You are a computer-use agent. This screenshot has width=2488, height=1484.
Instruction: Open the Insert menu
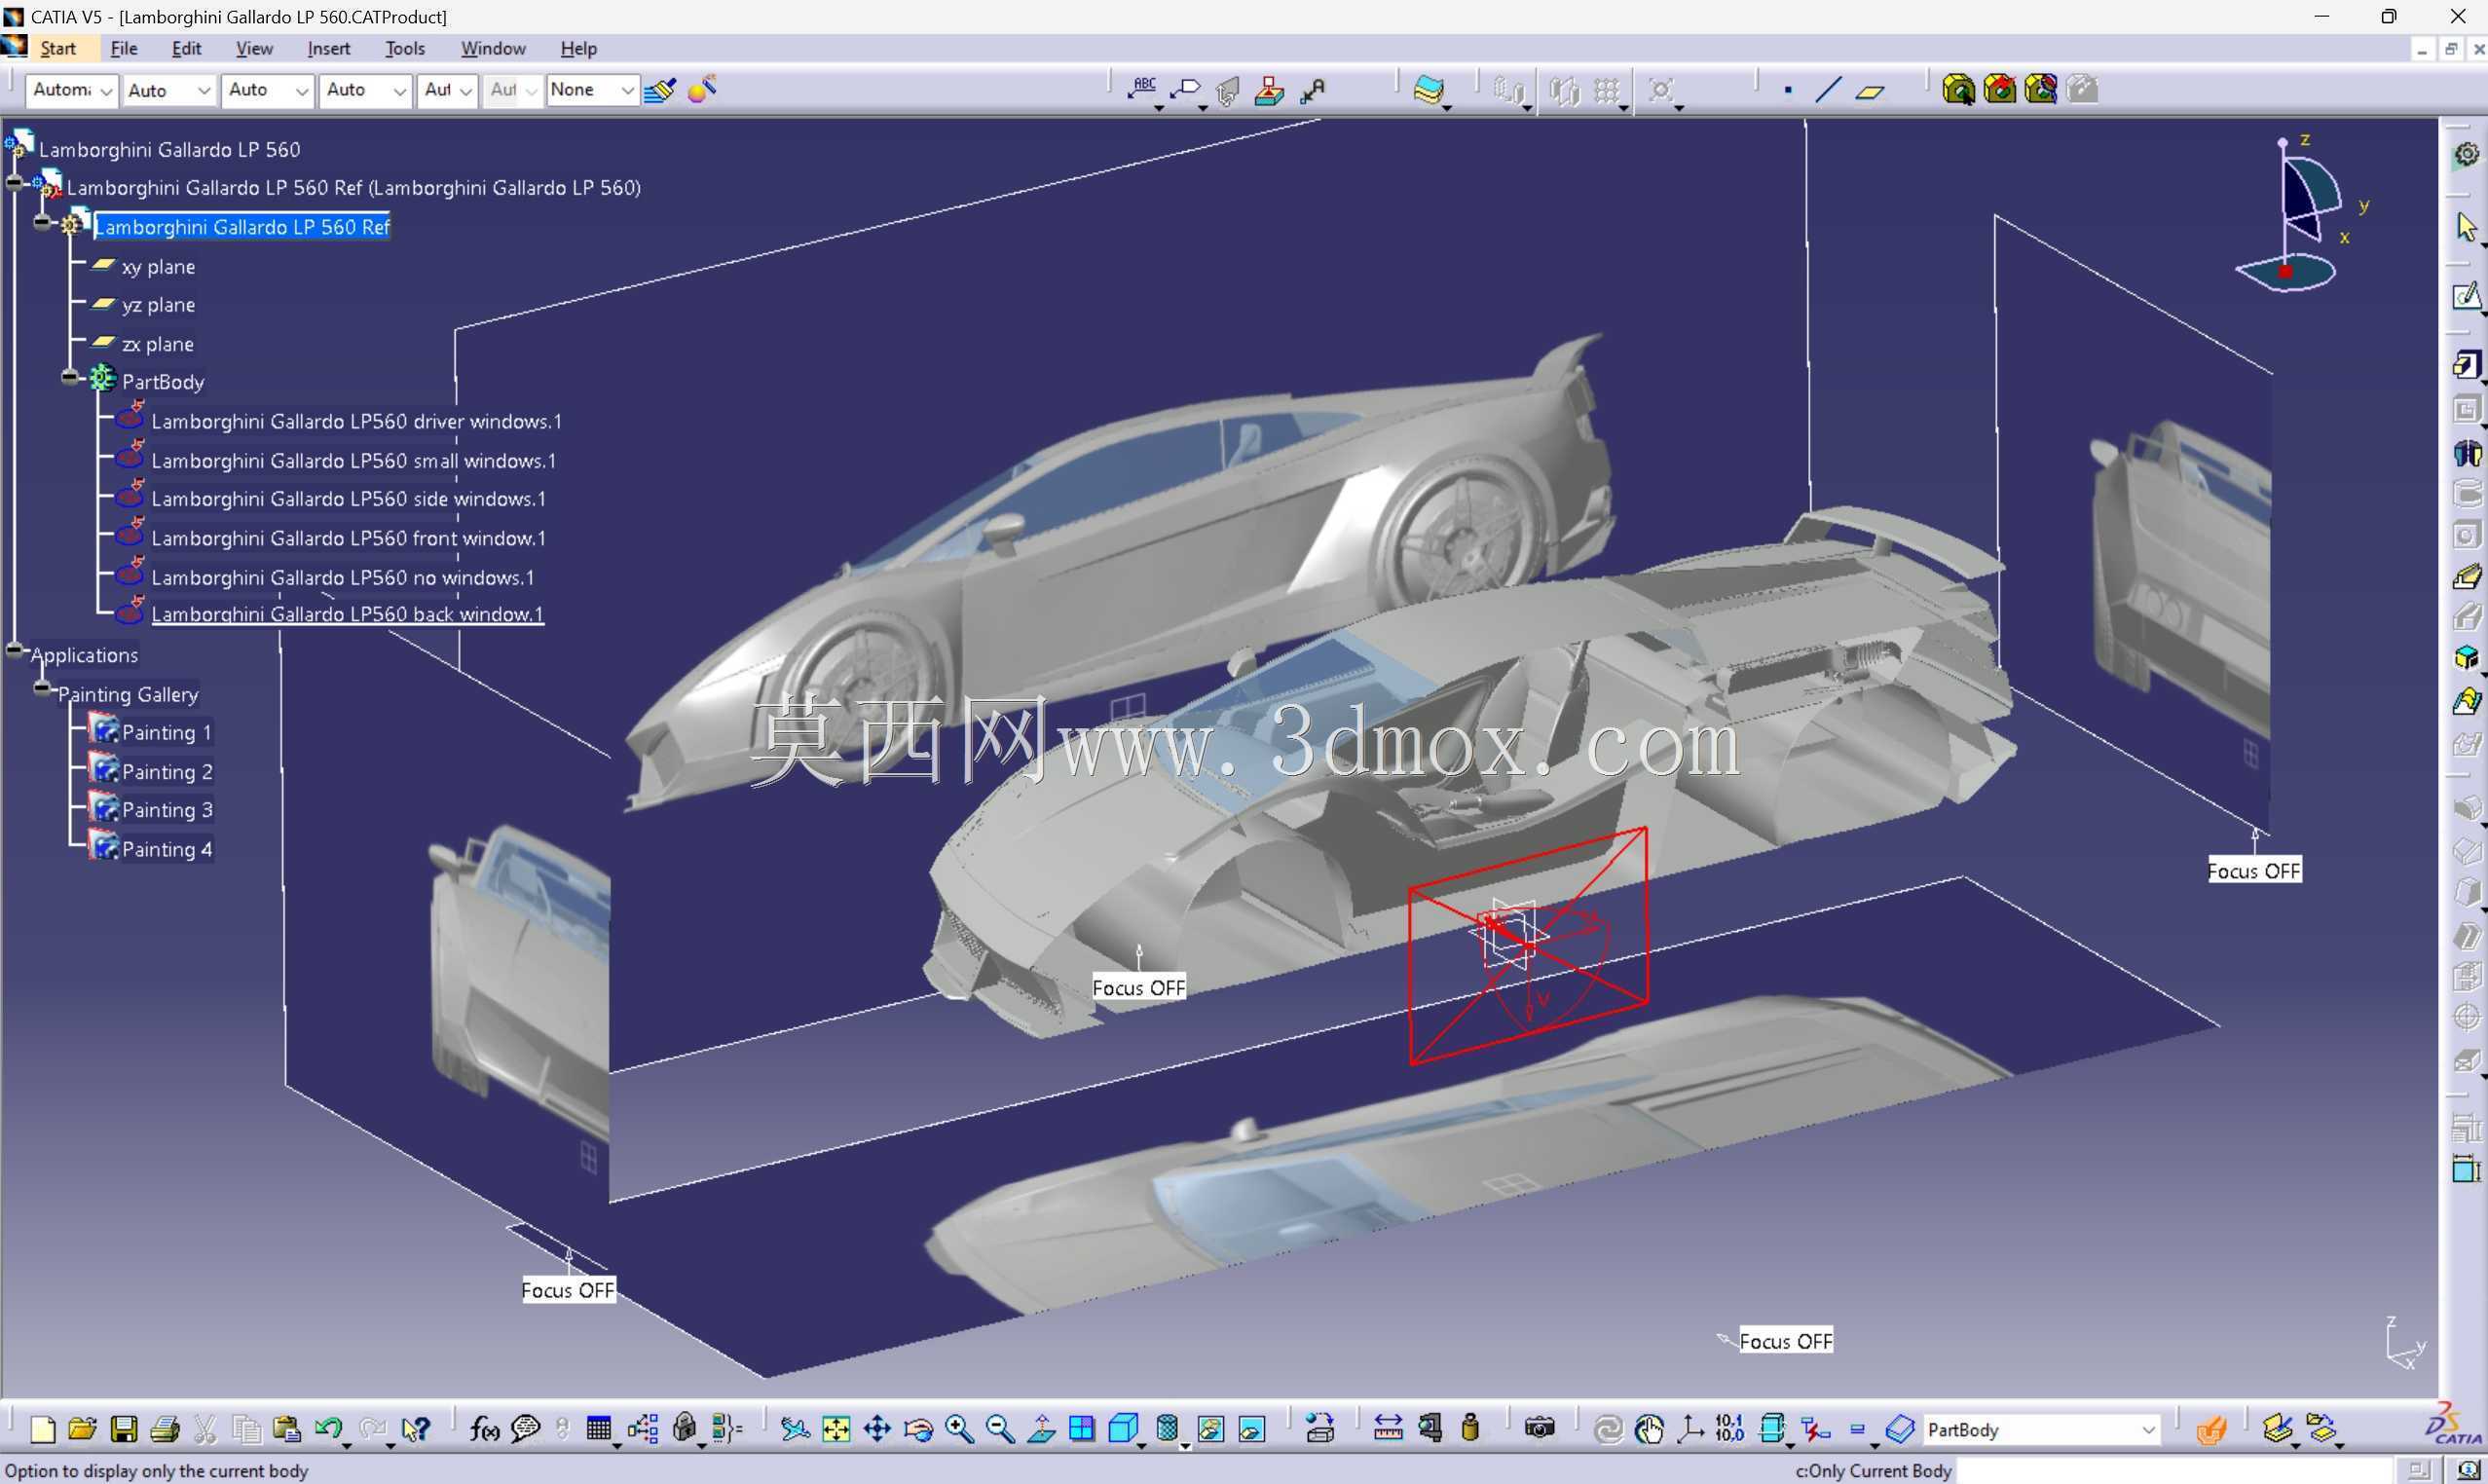(x=329, y=48)
